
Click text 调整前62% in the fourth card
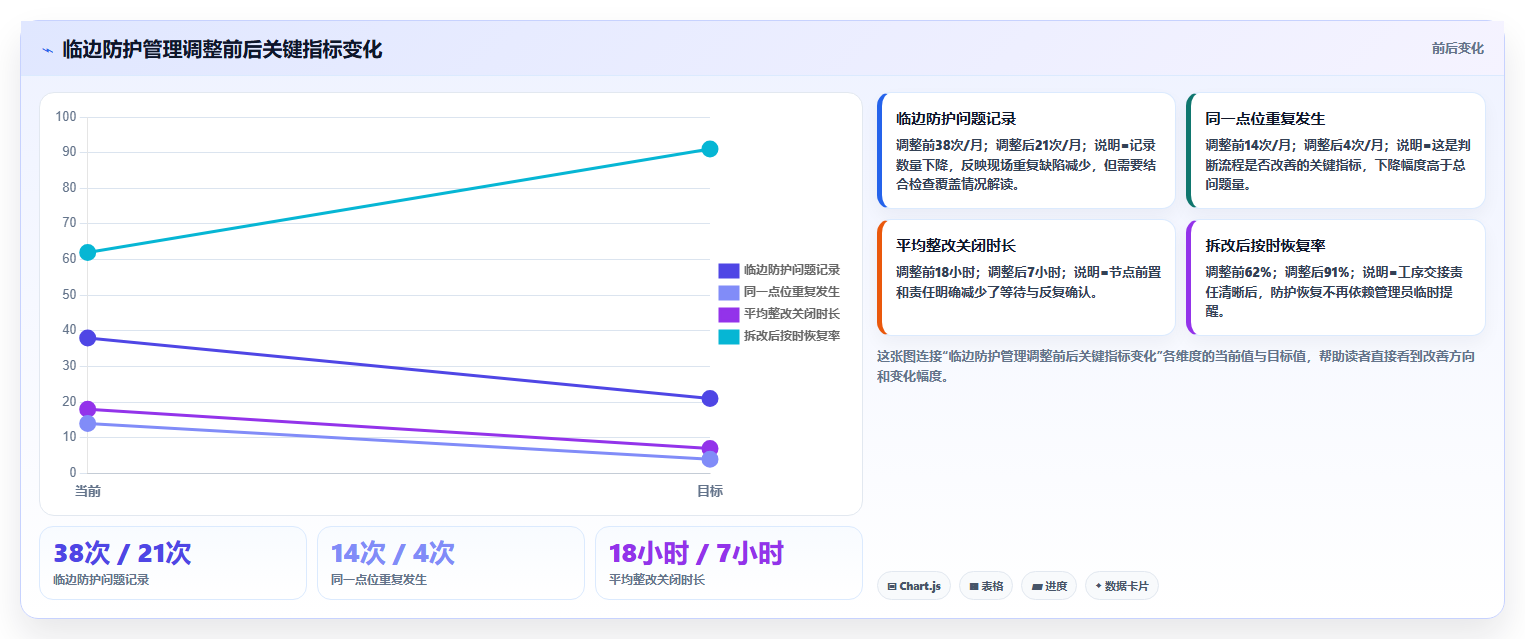[x=1240, y=272]
